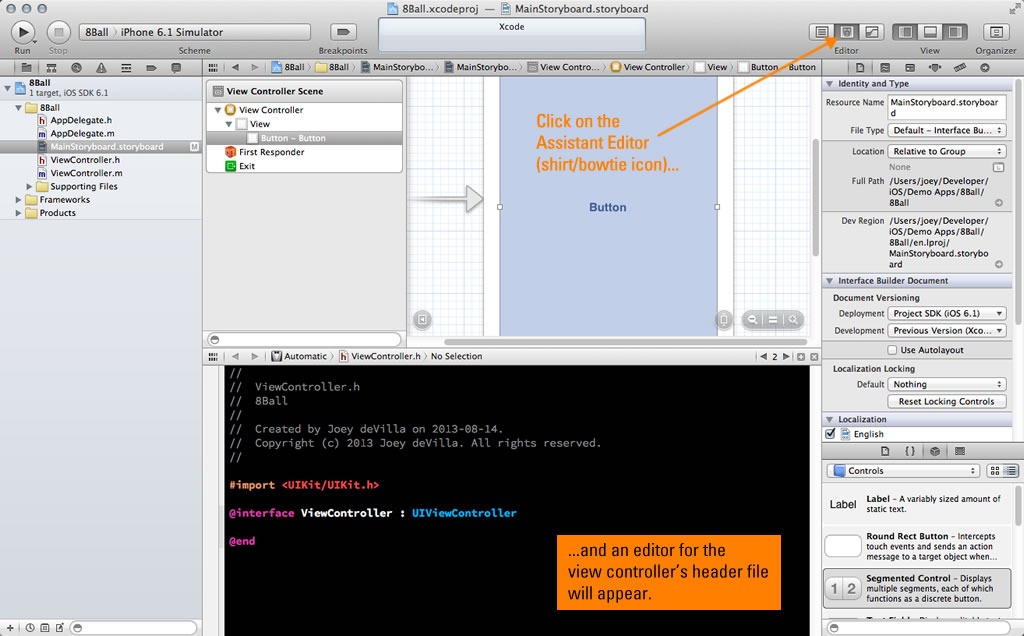Select AppDelegate.h in the navigator
Image resolution: width=1024 pixels, height=636 pixels.
[81, 120]
